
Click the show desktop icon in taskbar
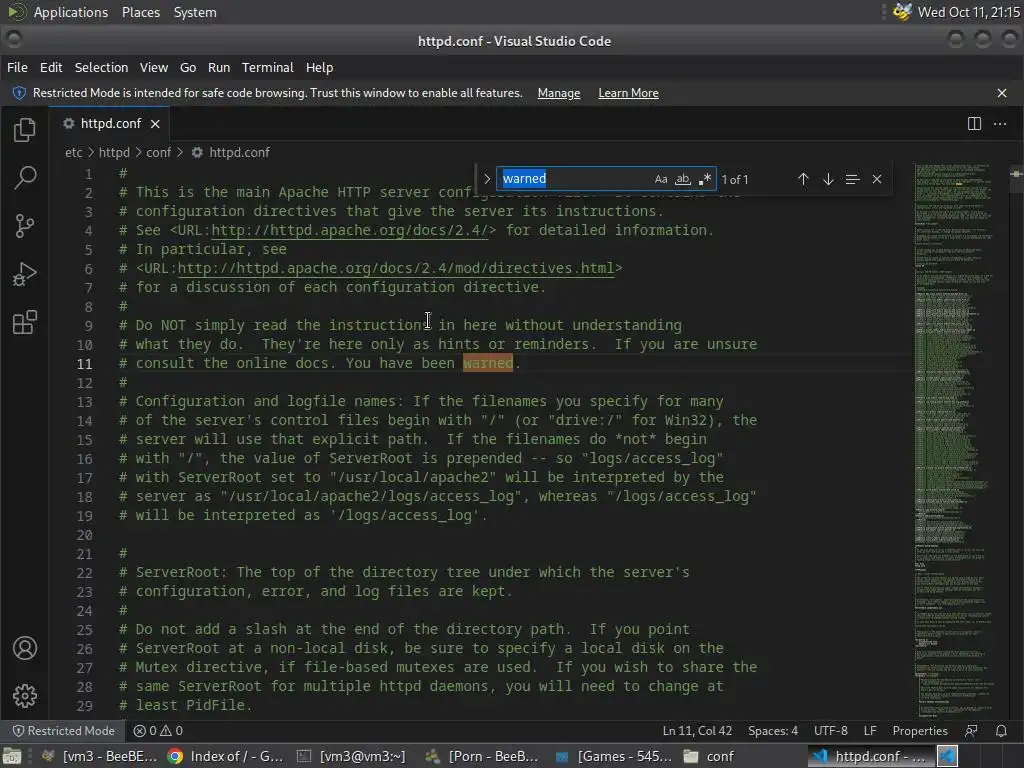click(12, 756)
